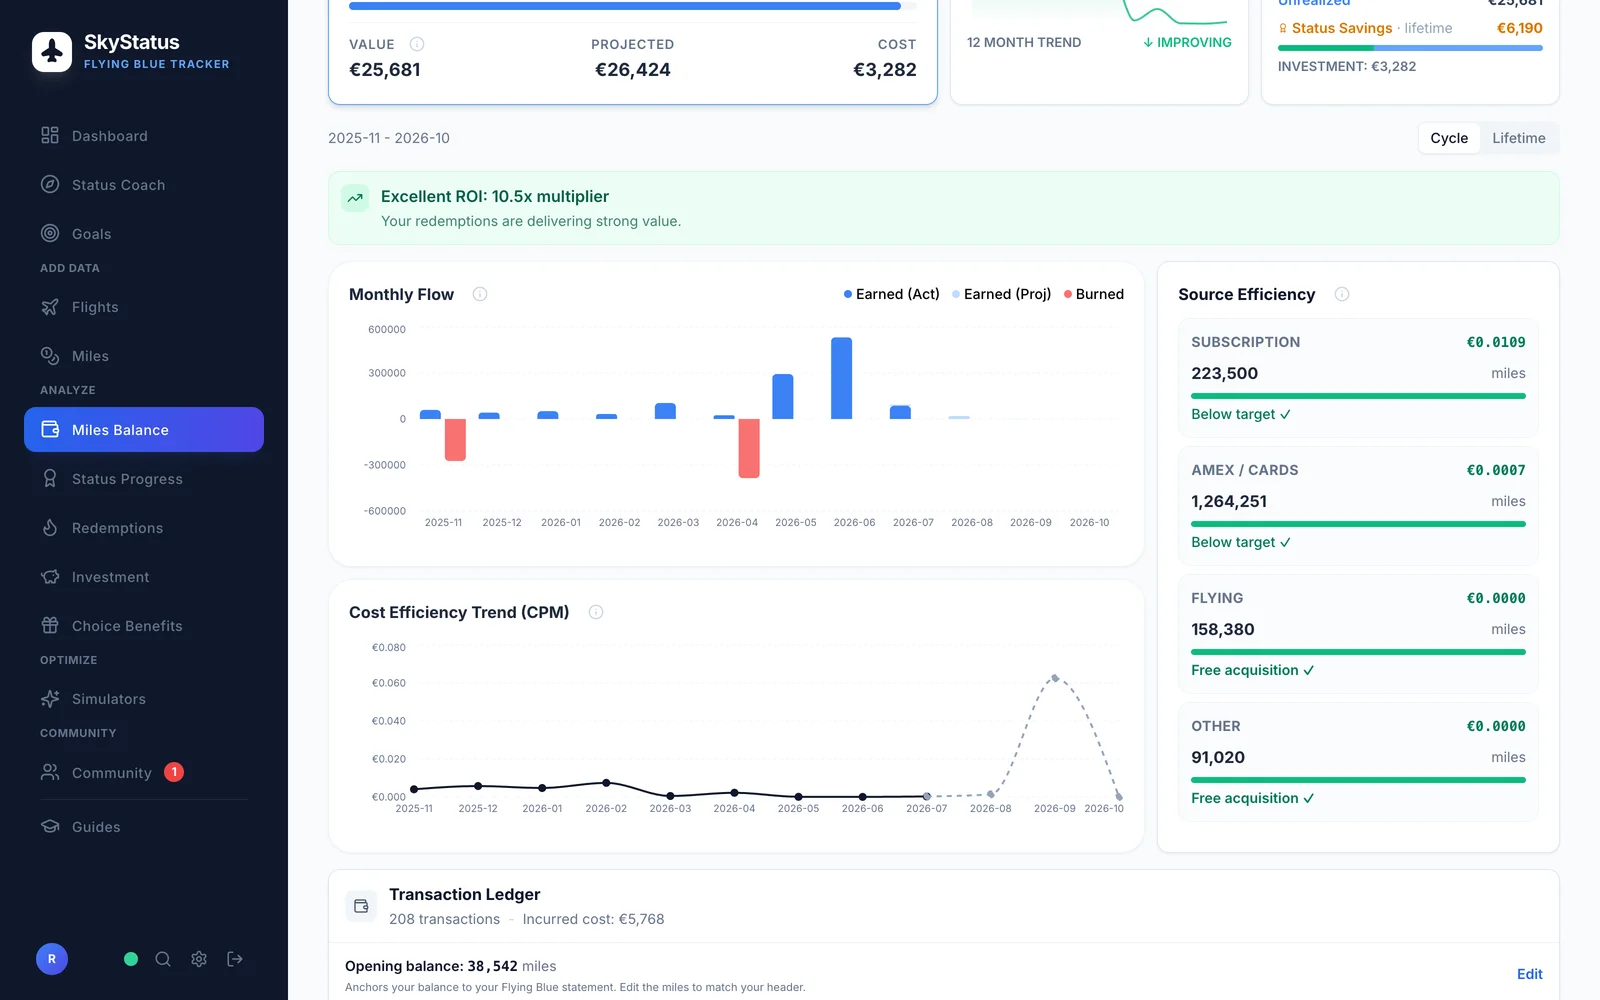1600x1000 pixels.
Task: Open the user avatar R profile
Action: pos(52,959)
